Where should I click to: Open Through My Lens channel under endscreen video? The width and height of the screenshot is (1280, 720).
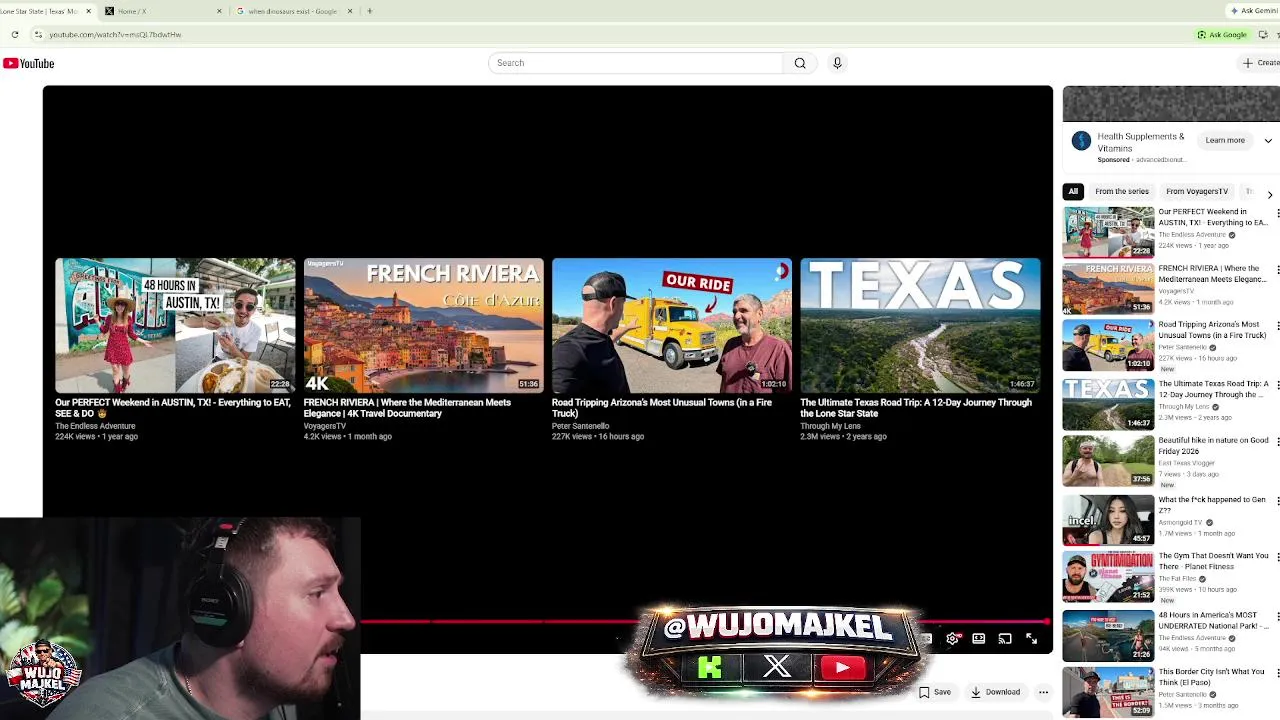point(830,426)
